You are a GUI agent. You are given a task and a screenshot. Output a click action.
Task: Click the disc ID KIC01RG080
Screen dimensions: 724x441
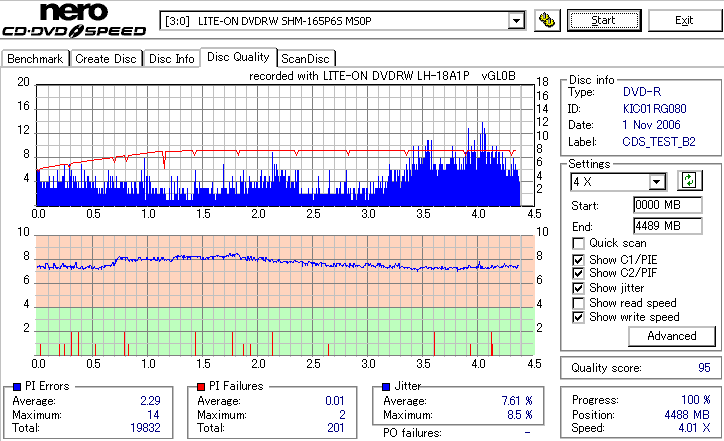coord(654,109)
